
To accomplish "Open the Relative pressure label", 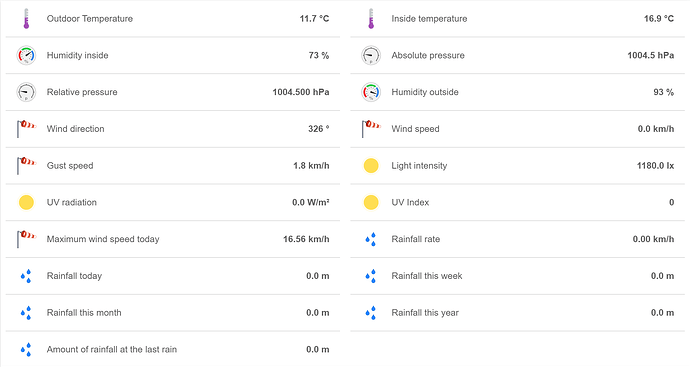I will 82,92.
